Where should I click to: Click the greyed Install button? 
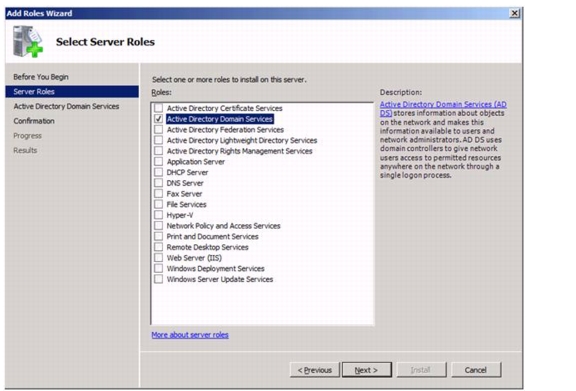(421, 370)
